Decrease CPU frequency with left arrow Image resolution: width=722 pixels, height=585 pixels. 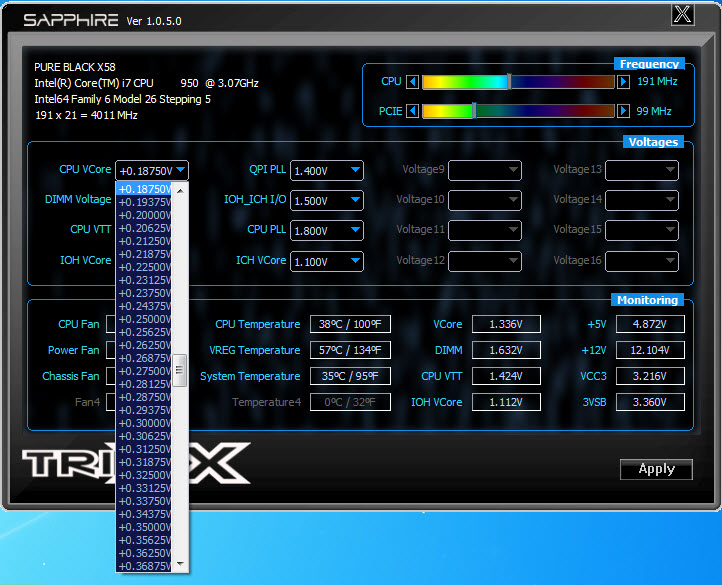[413, 82]
